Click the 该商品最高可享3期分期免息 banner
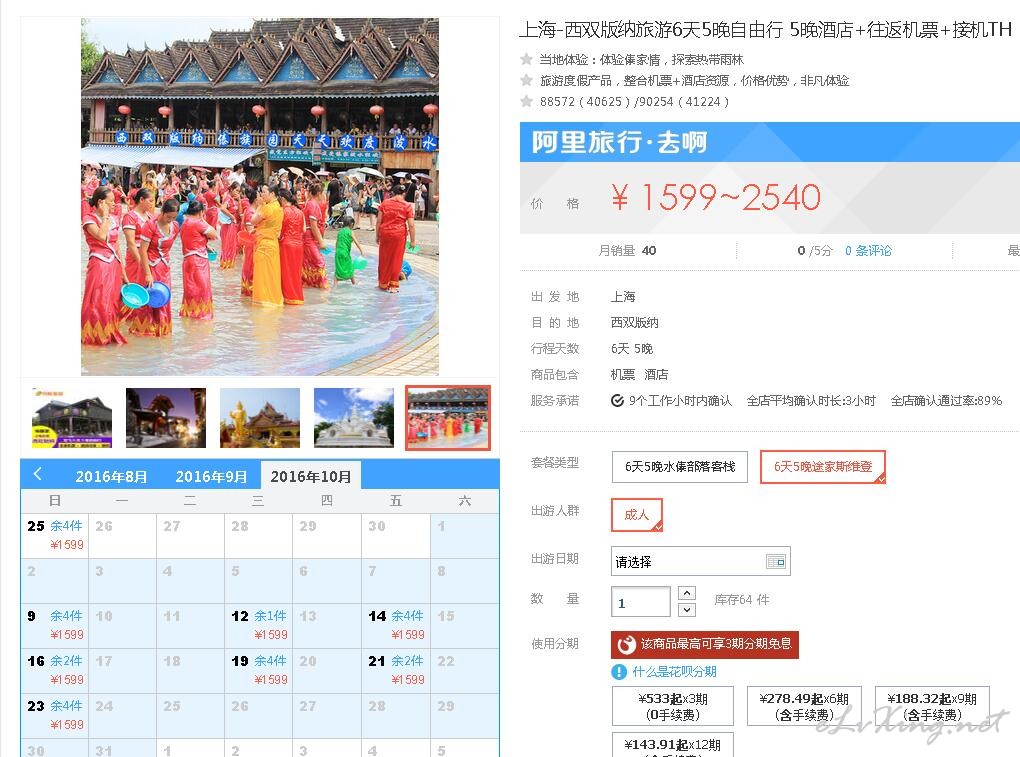This screenshot has height=757, width=1020. [705, 644]
